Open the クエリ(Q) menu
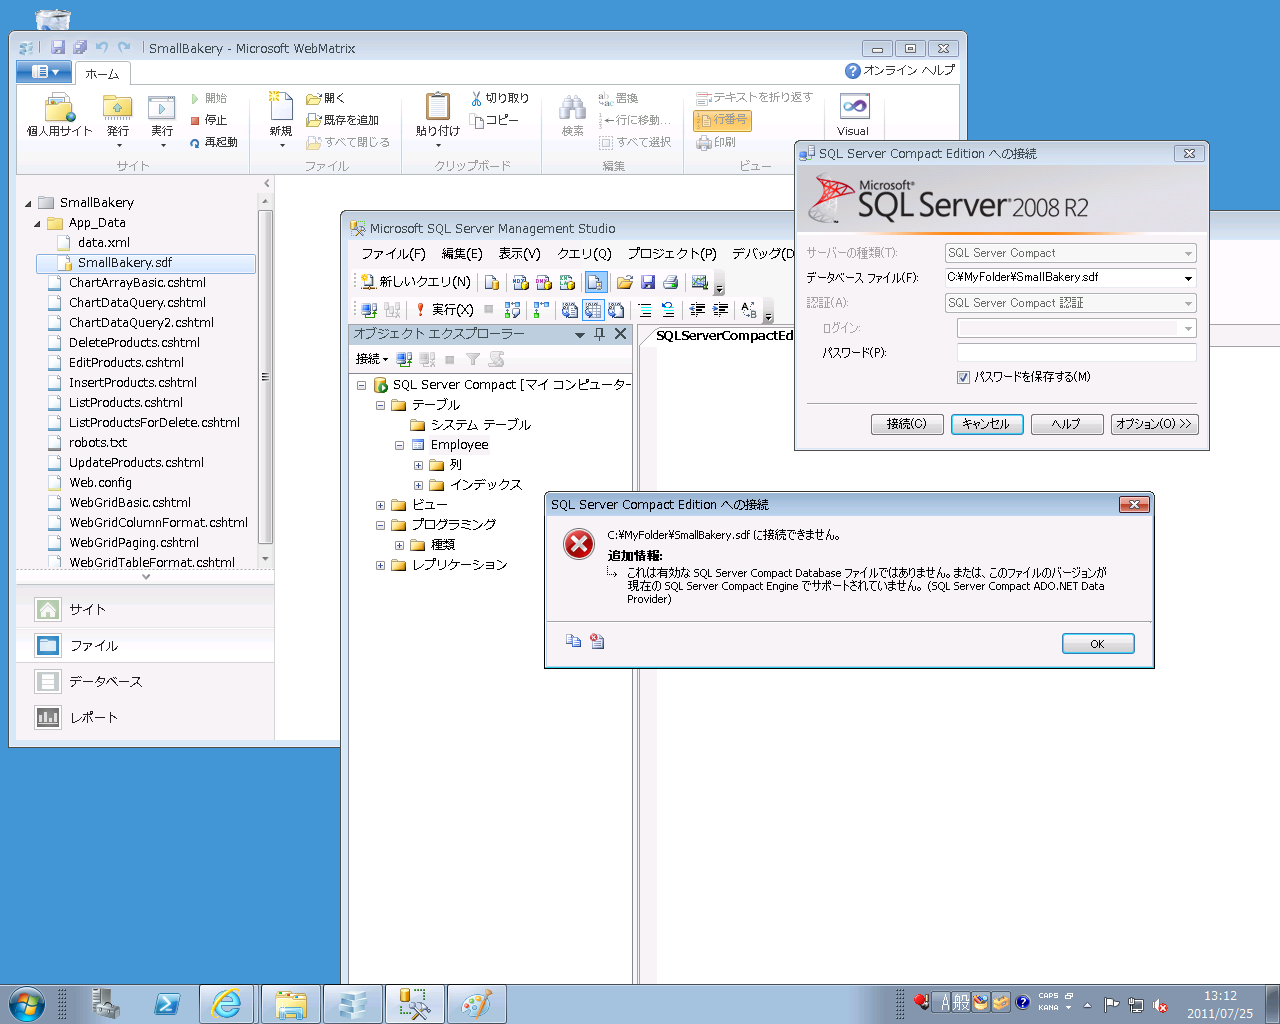The width and height of the screenshot is (1280, 1024). [583, 253]
